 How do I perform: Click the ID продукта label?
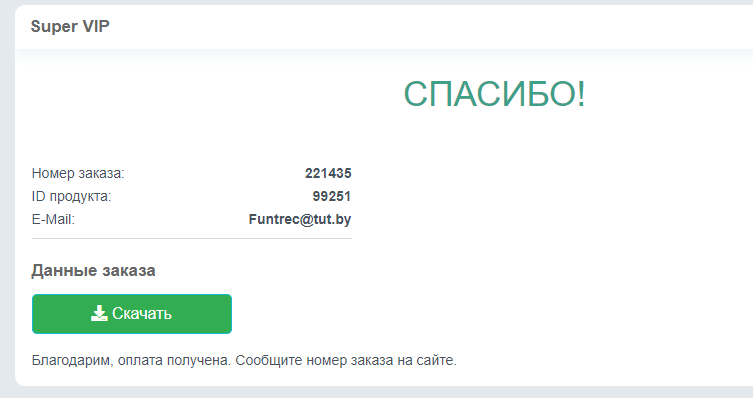pos(71,196)
